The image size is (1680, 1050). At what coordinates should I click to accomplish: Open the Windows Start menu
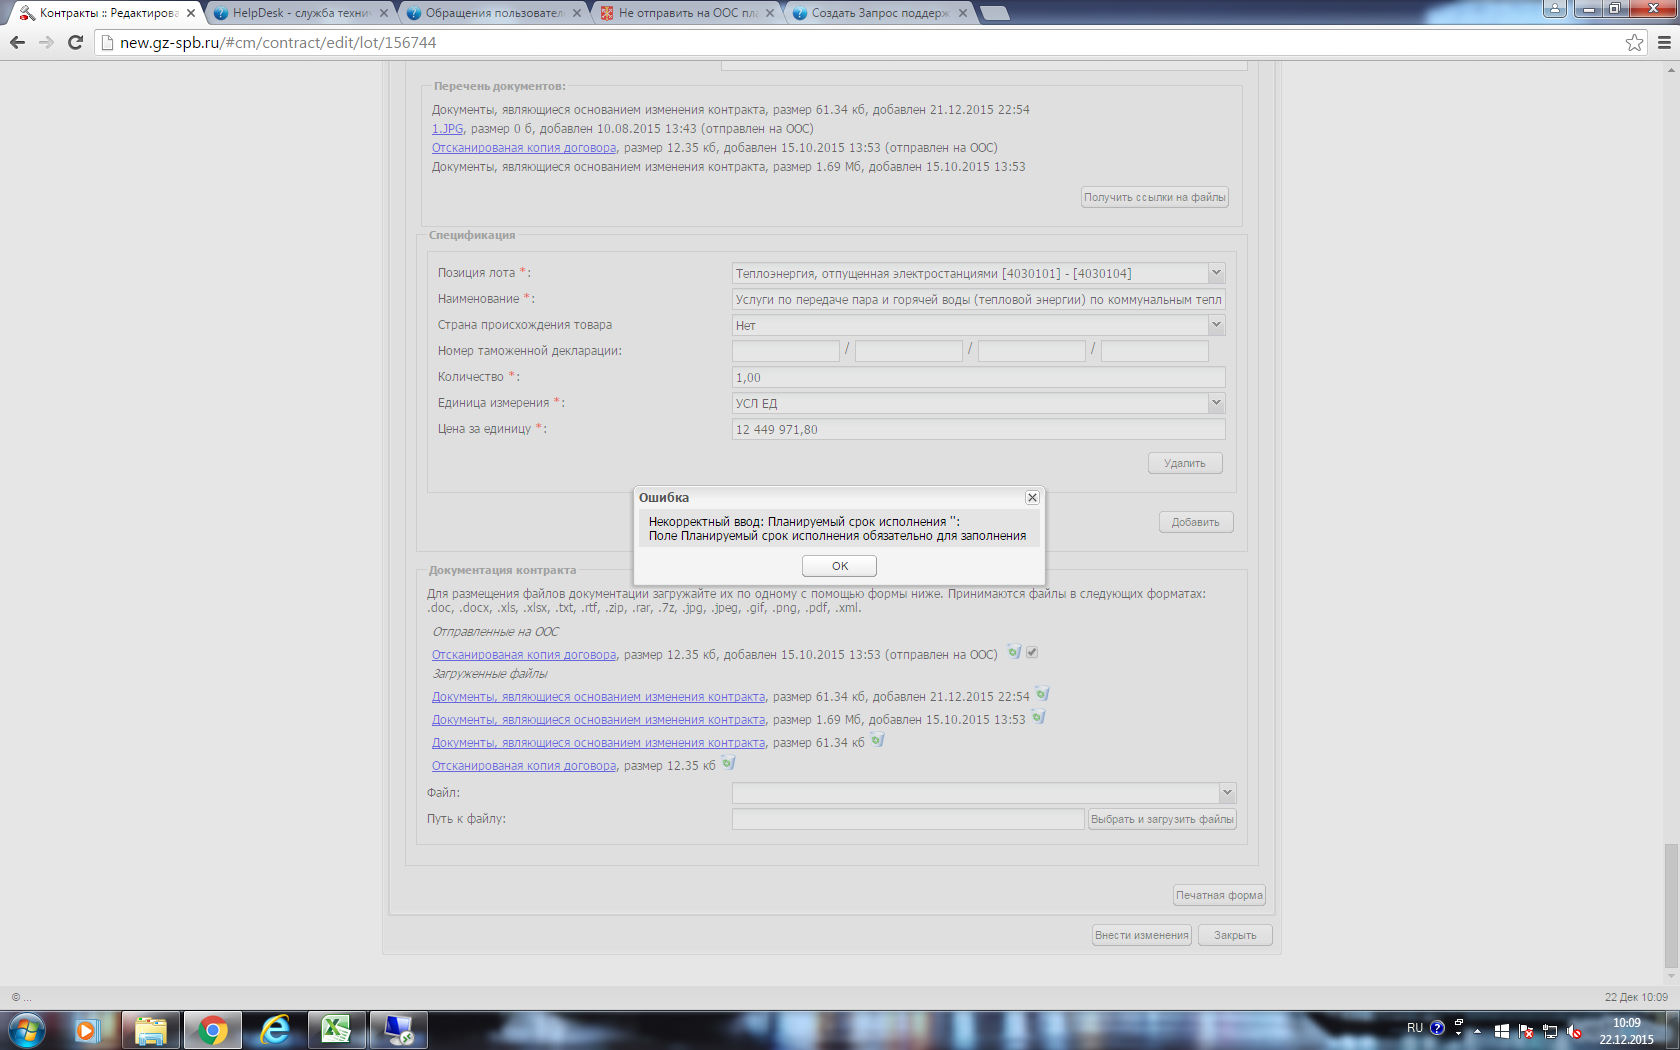(x=26, y=1030)
